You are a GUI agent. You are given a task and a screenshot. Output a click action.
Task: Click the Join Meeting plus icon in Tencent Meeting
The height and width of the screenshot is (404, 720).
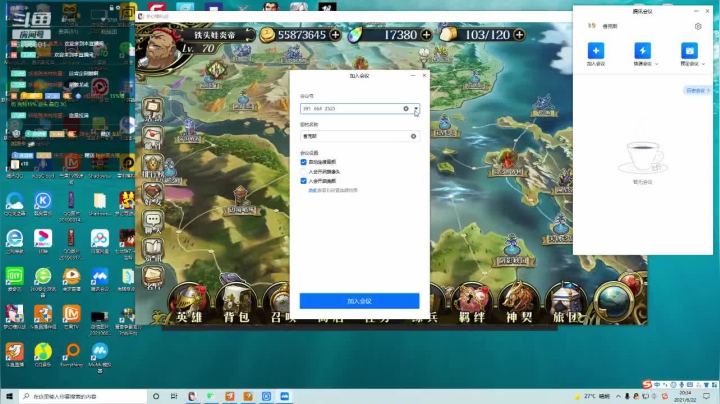point(596,50)
